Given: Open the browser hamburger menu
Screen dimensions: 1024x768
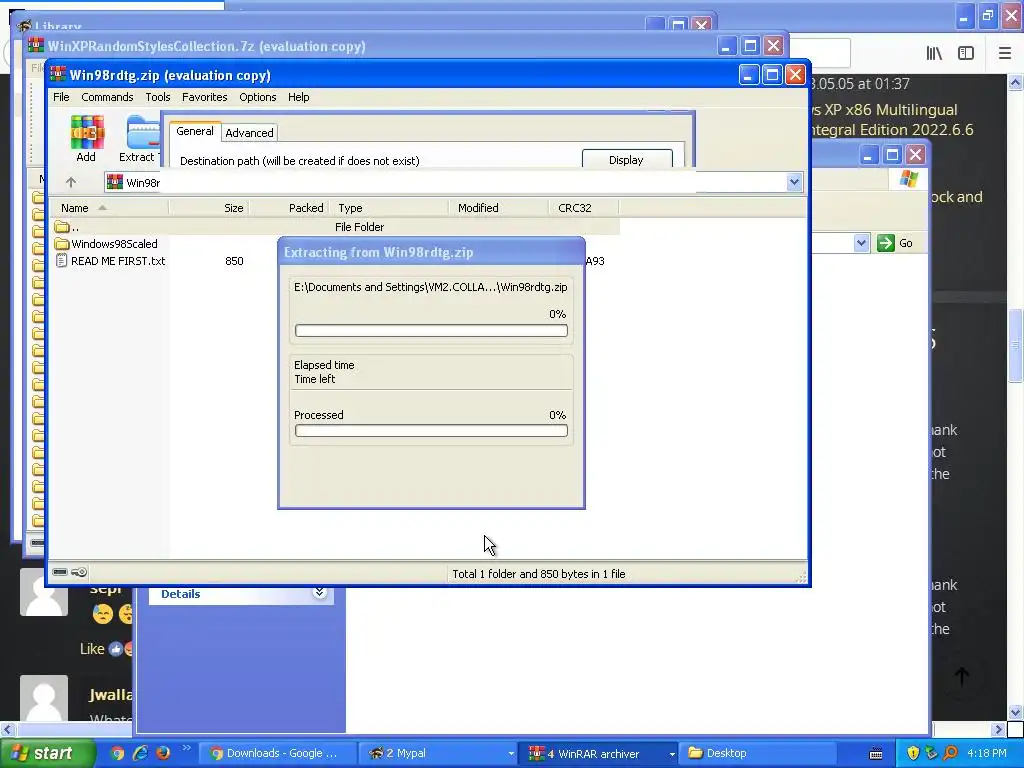Looking at the screenshot, I should coord(1004,53).
